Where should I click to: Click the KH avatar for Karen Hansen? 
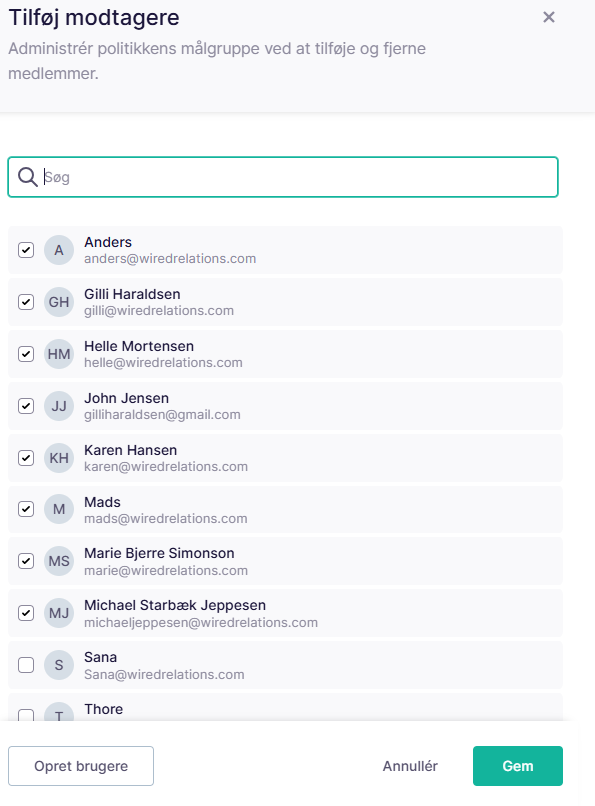(x=59, y=458)
